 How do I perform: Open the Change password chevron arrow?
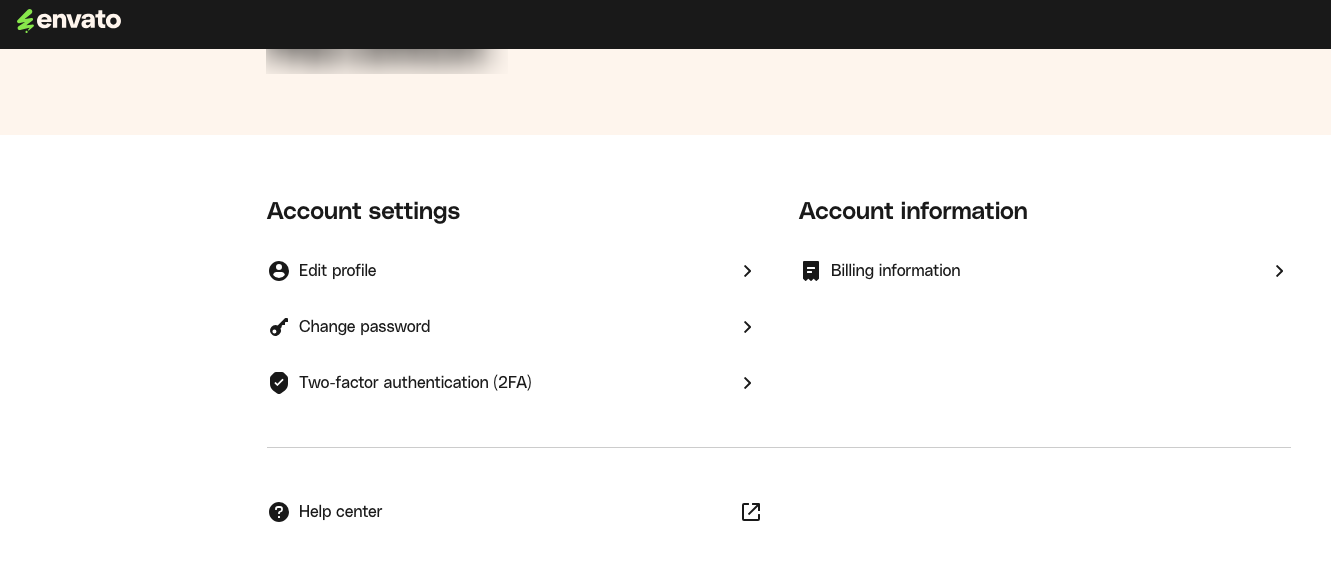point(747,327)
